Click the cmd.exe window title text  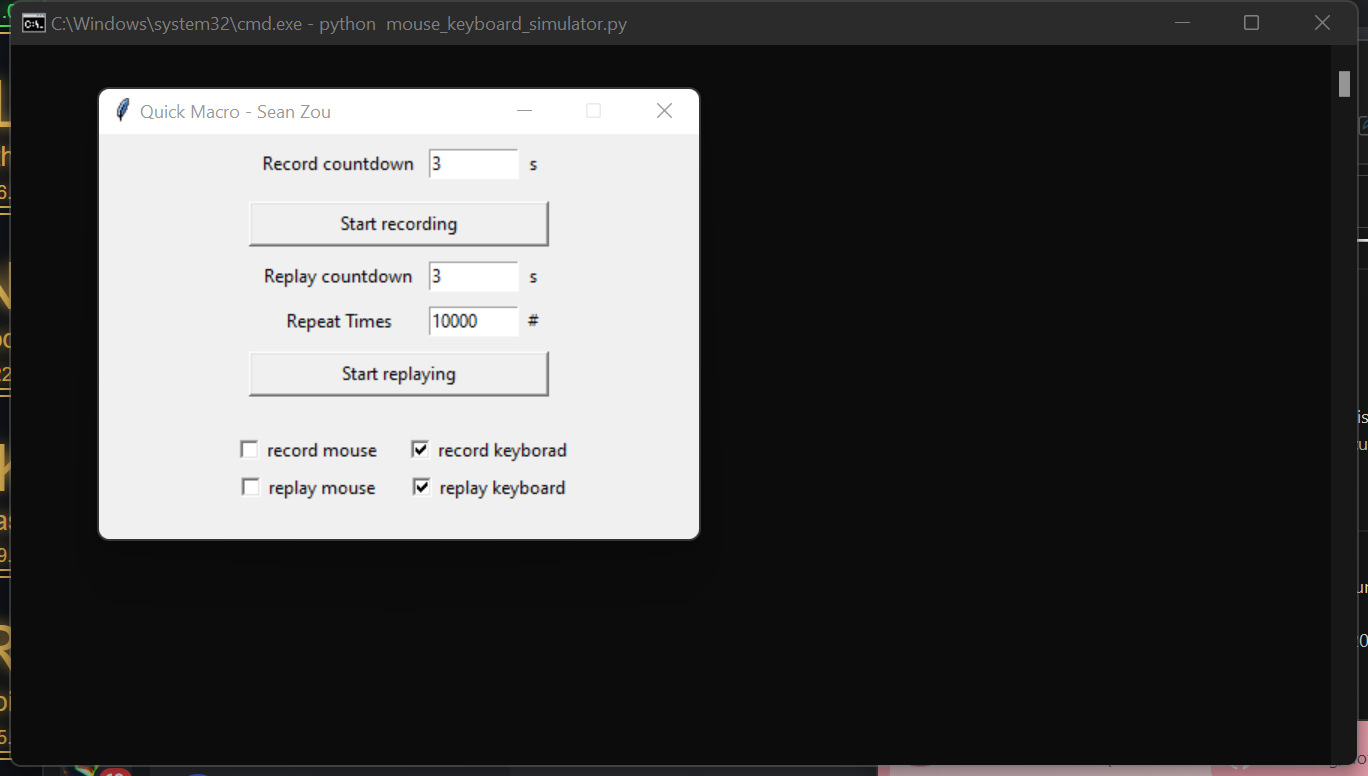point(339,24)
